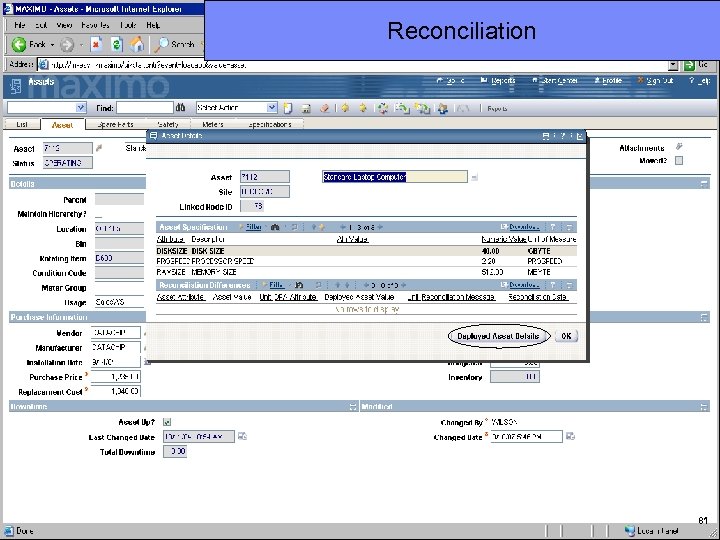Screen dimensions: 720x540
Task: Click the browser Stop icon
Action: point(96,45)
